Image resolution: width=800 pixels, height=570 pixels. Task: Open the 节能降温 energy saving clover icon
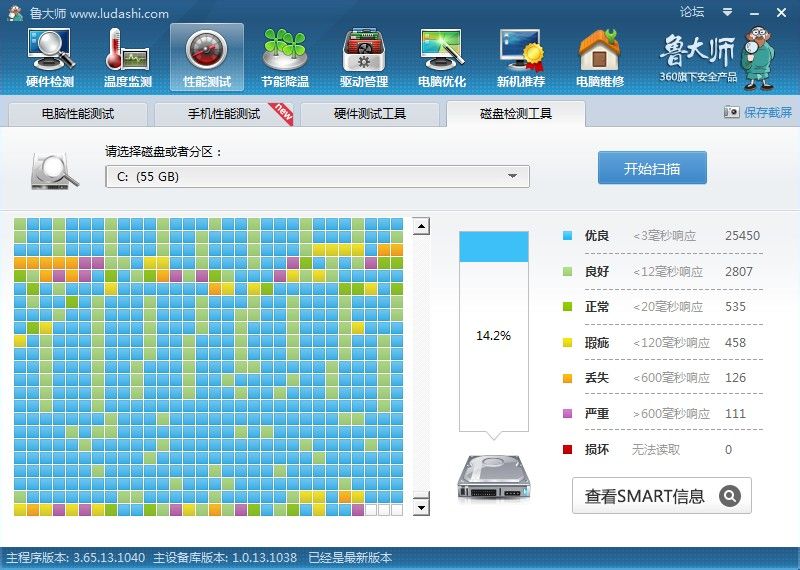[x=285, y=57]
